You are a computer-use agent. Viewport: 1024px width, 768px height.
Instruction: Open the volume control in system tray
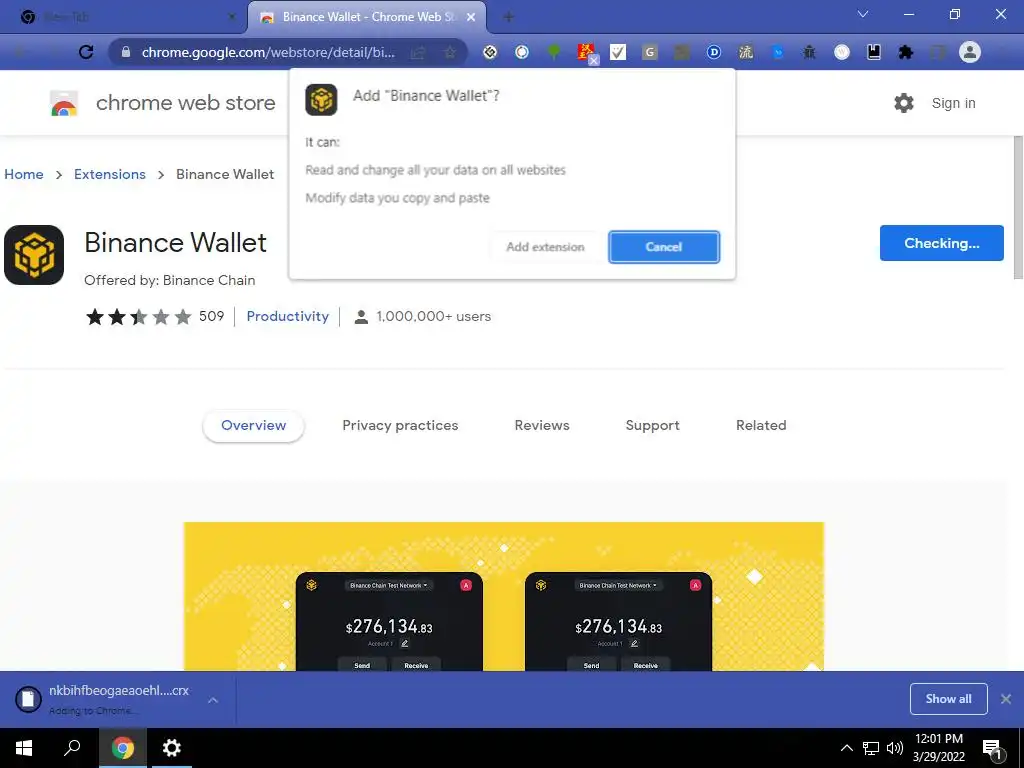coord(895,748)
